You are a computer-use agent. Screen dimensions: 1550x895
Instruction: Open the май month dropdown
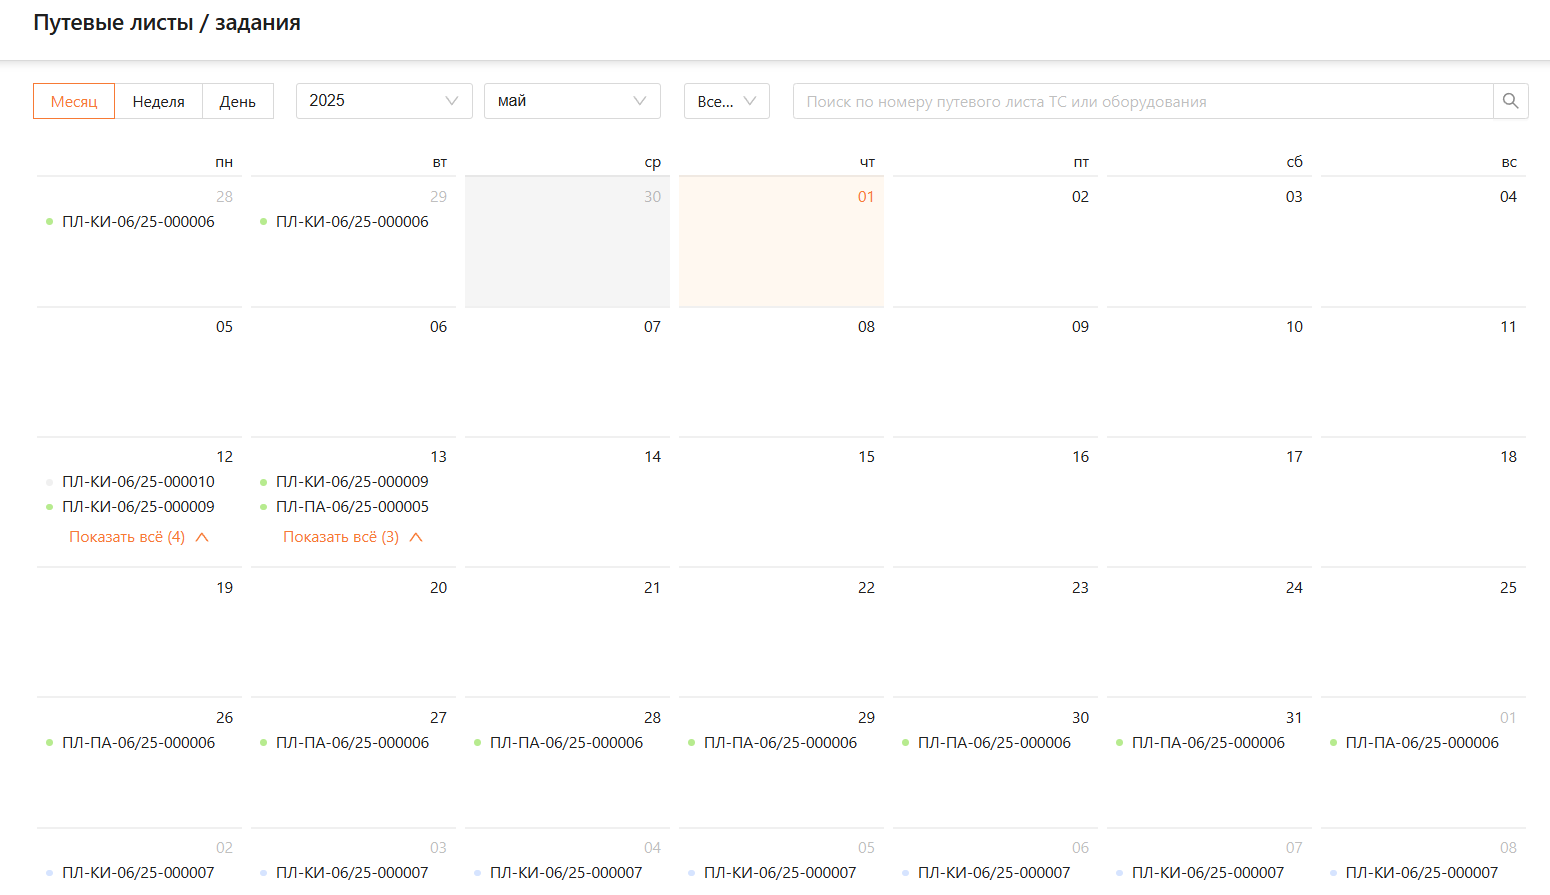click(571, 101)
